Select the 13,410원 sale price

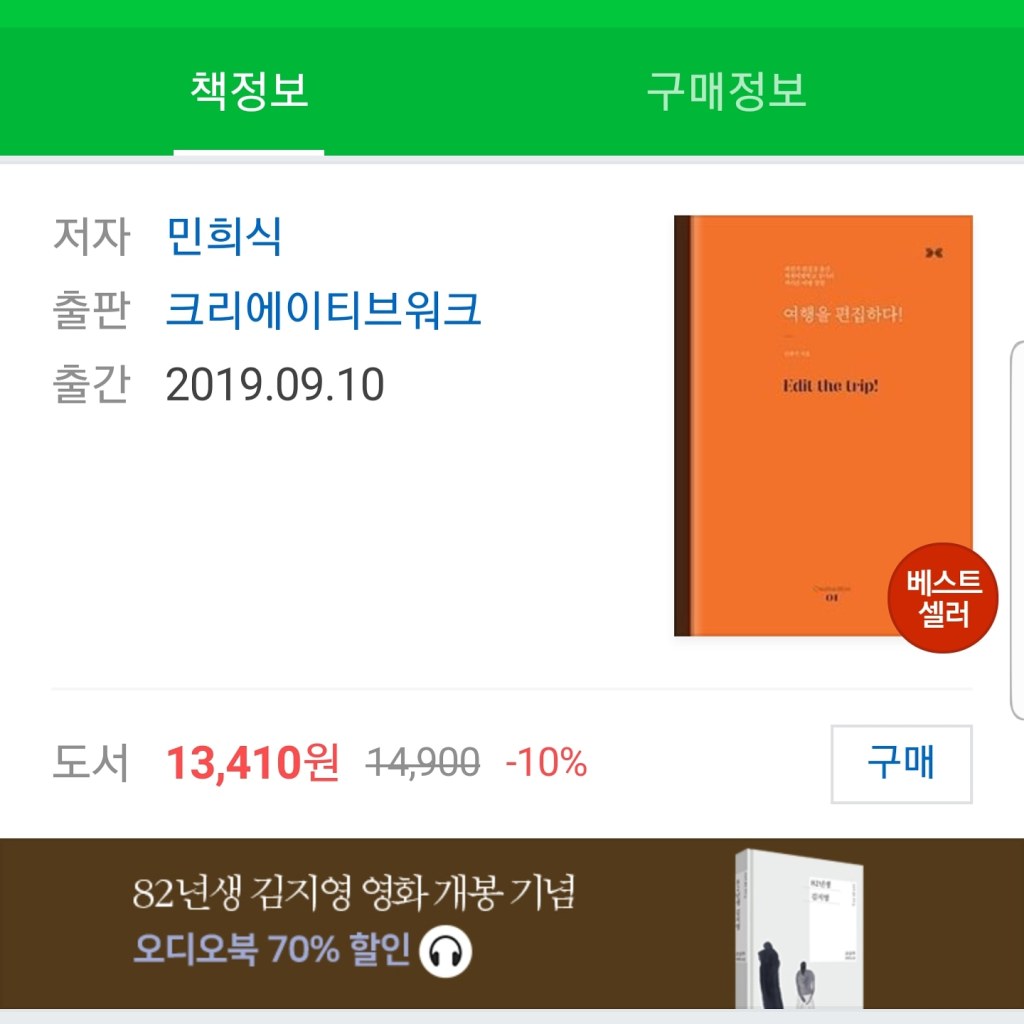pos(253,762)
